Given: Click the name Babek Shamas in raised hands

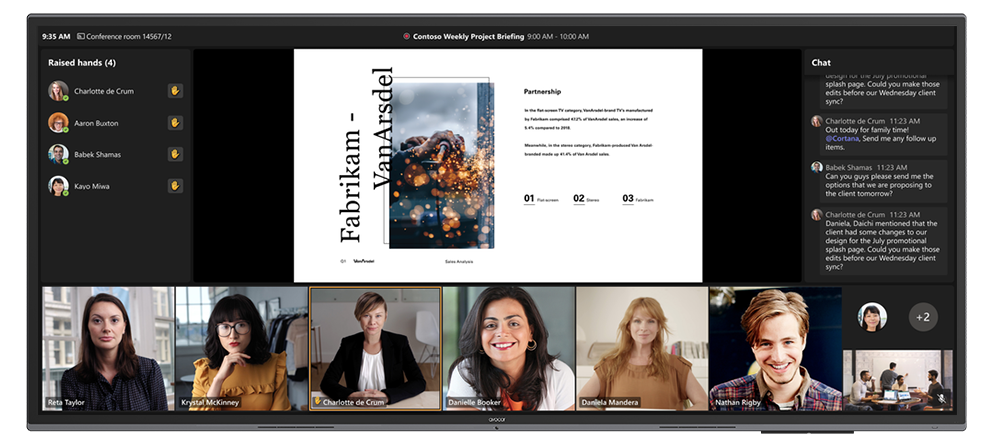Looking at the screenshot, I should point(98,154).
